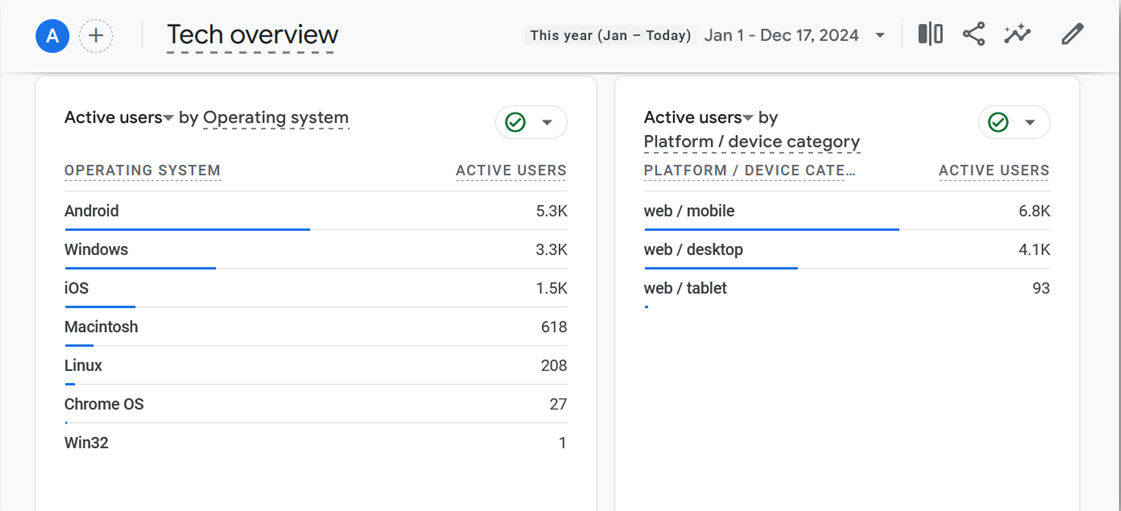
Task: Click the 6.8K value for web / mobile
Action: tap(1034, 212)
